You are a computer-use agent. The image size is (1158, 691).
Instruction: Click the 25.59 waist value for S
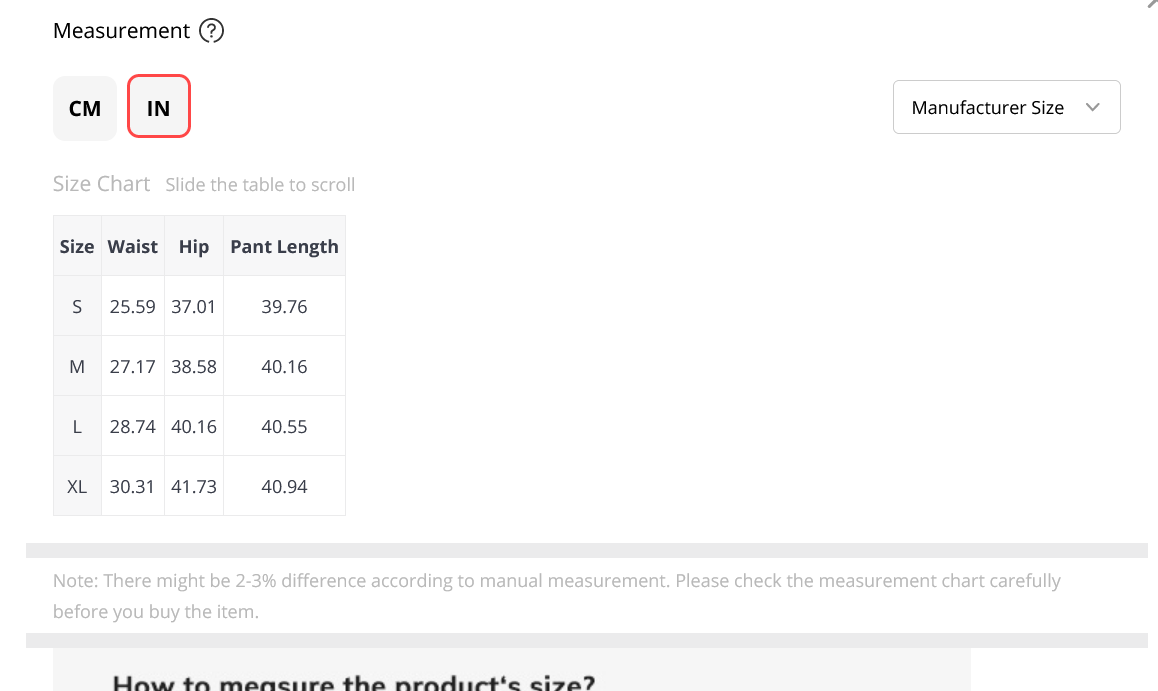132,306
